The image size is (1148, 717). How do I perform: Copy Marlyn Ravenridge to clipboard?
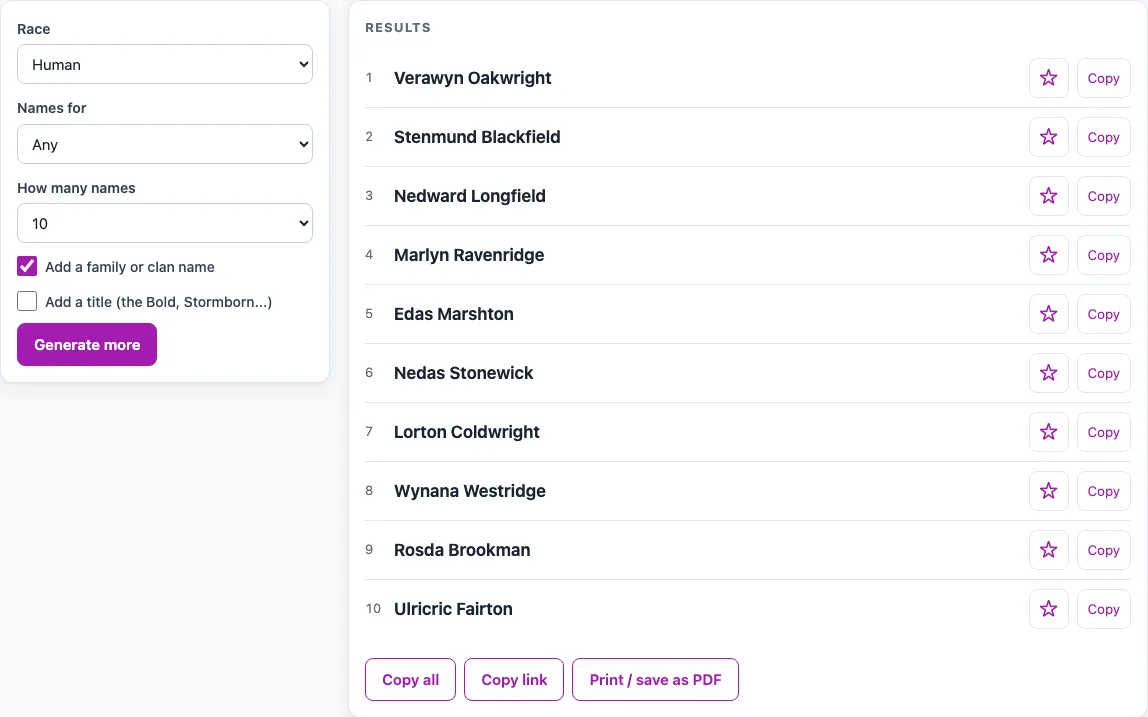tap(1103, 255)
